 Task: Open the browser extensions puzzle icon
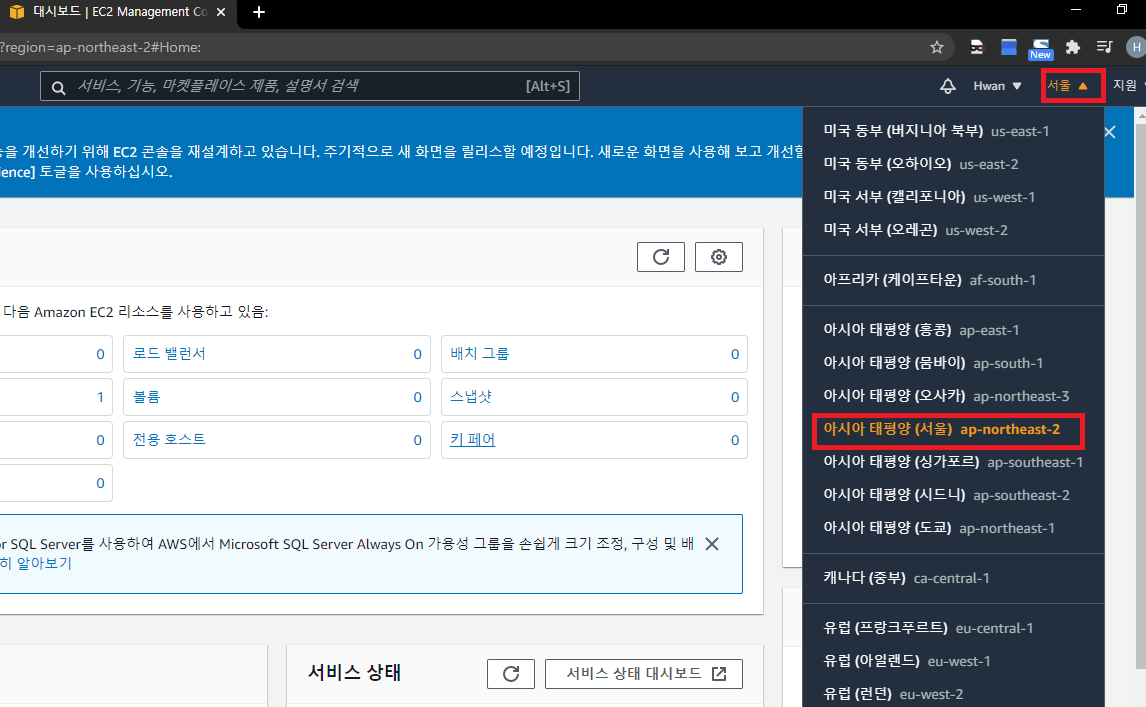pos(1072,48)
